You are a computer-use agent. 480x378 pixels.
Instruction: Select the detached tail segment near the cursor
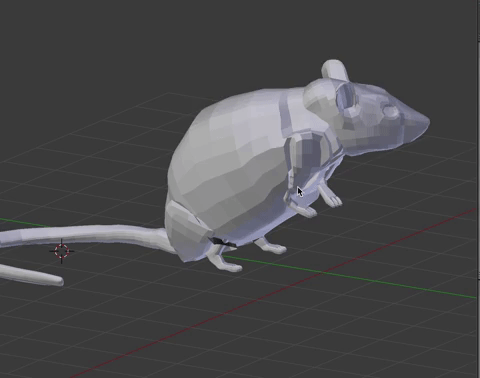32,275
